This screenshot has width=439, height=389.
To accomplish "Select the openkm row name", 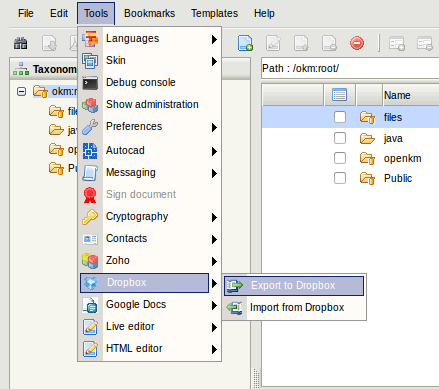I will (x=402, y=158).
